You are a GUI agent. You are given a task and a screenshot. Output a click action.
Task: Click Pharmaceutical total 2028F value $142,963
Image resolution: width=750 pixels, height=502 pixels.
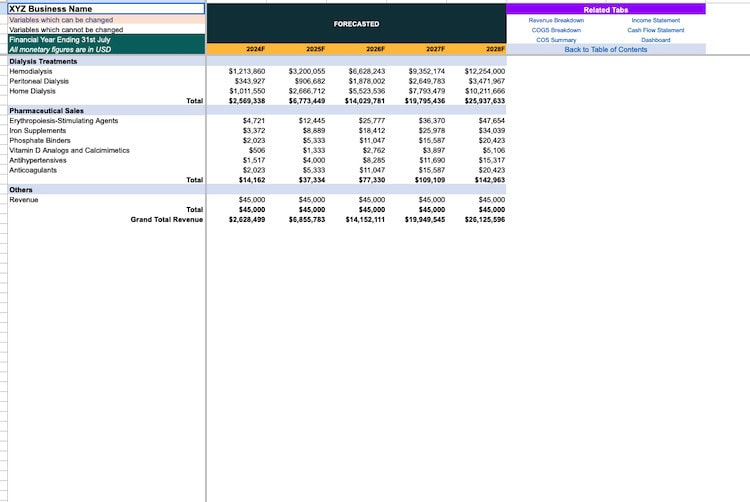(490, 180)
